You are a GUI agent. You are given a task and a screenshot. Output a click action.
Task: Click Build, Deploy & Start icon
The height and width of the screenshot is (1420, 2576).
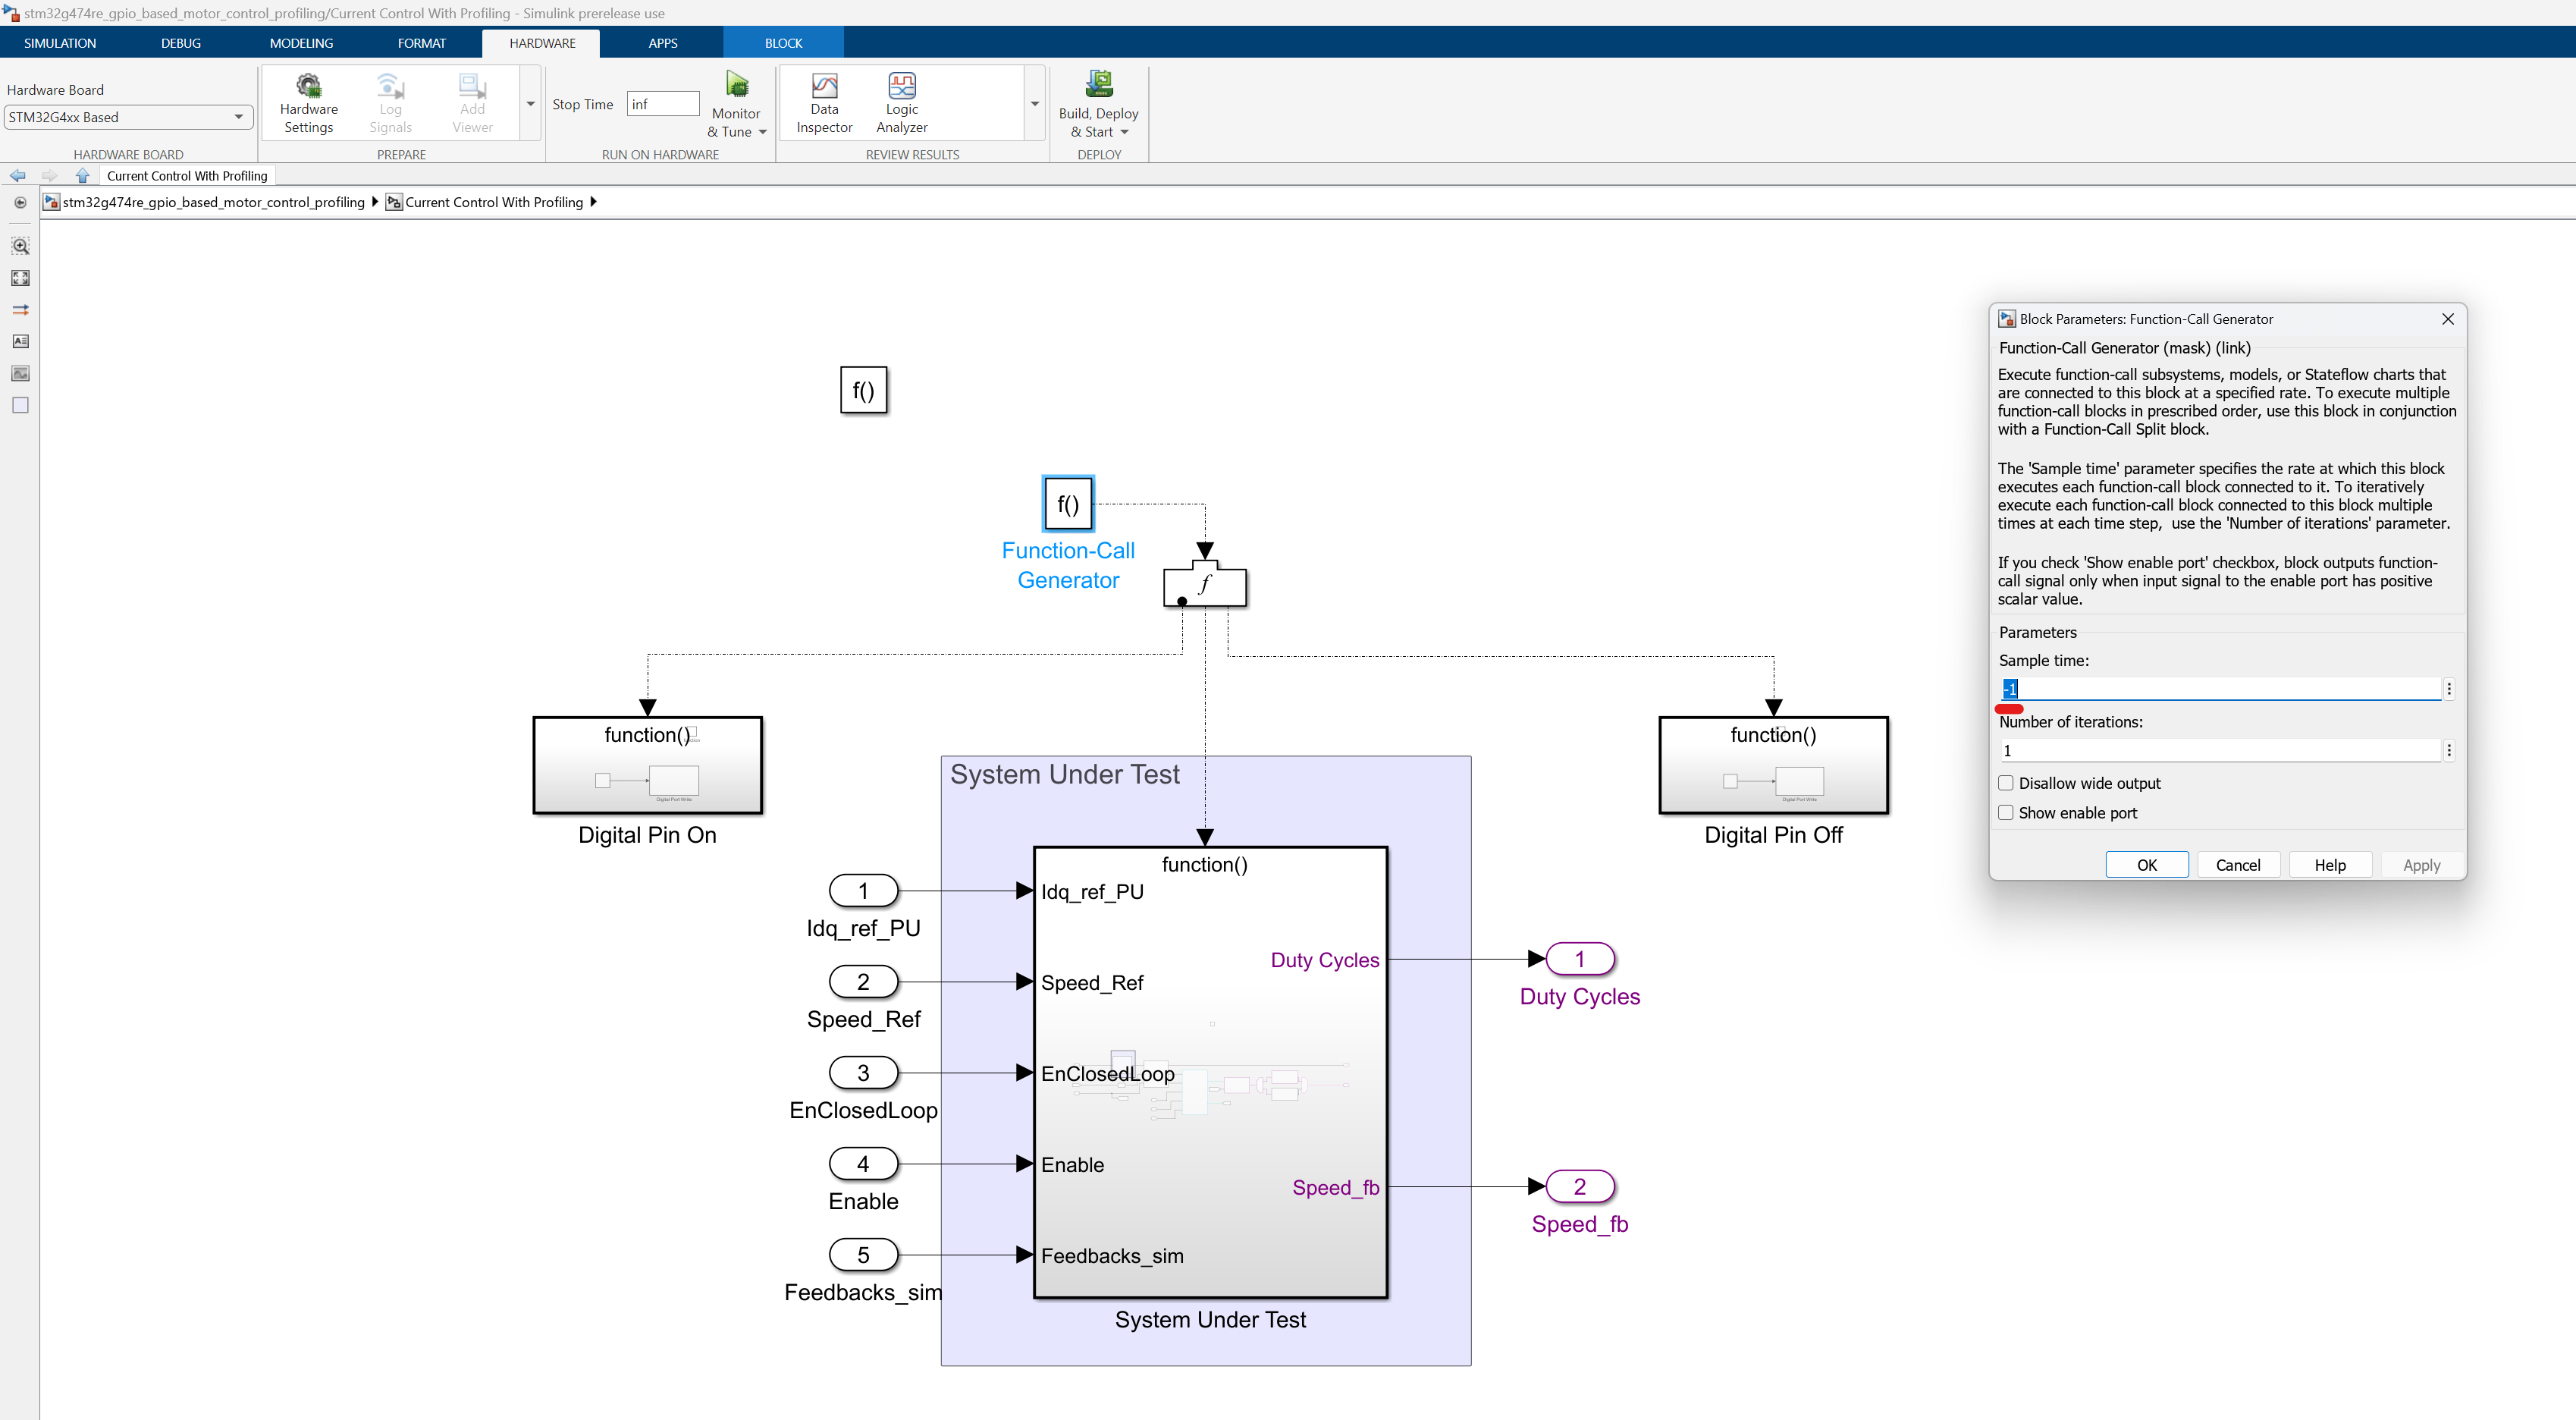(1098, 86)
